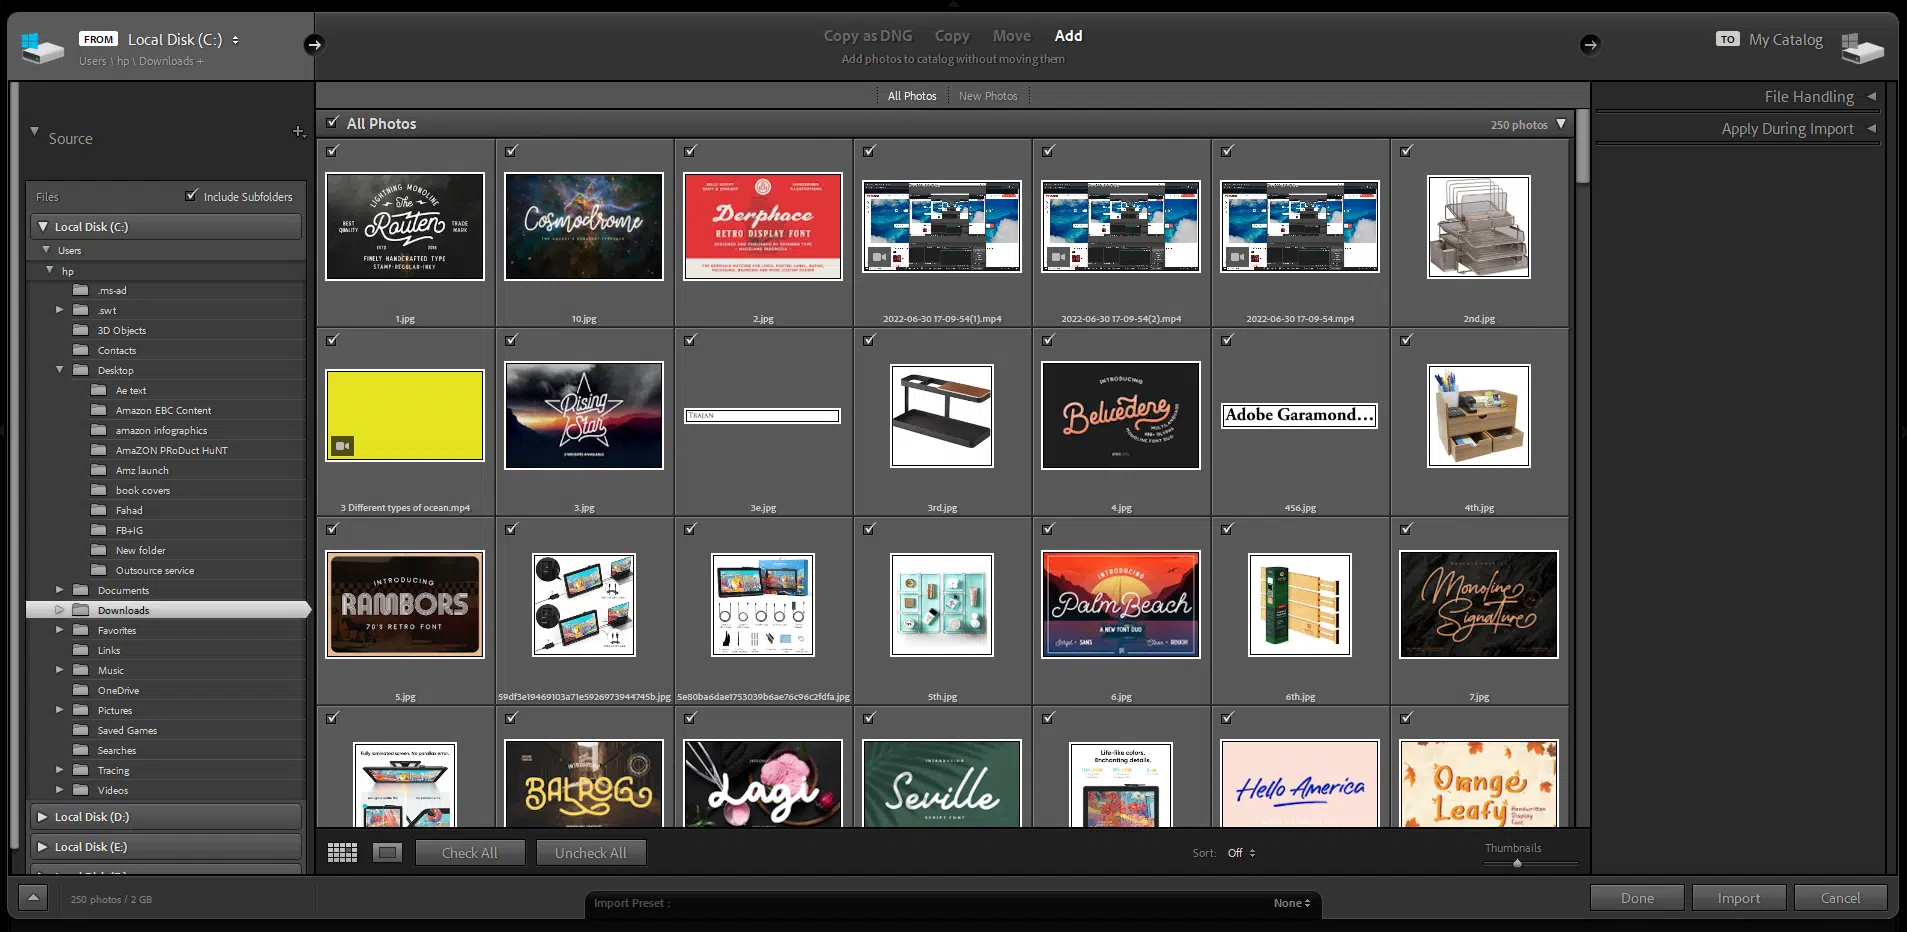Click the Uncheck All button

pos(591,852)
